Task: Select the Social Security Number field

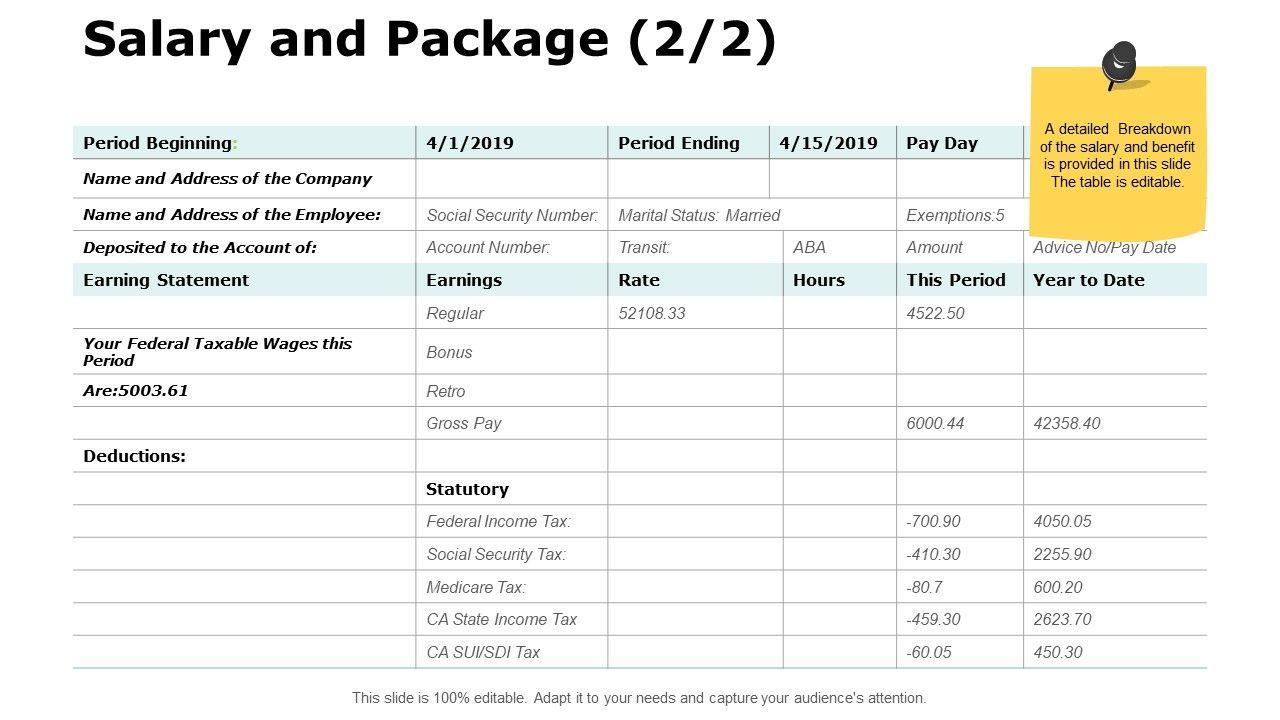Action: pyautogui.click(x=512, y=215)
